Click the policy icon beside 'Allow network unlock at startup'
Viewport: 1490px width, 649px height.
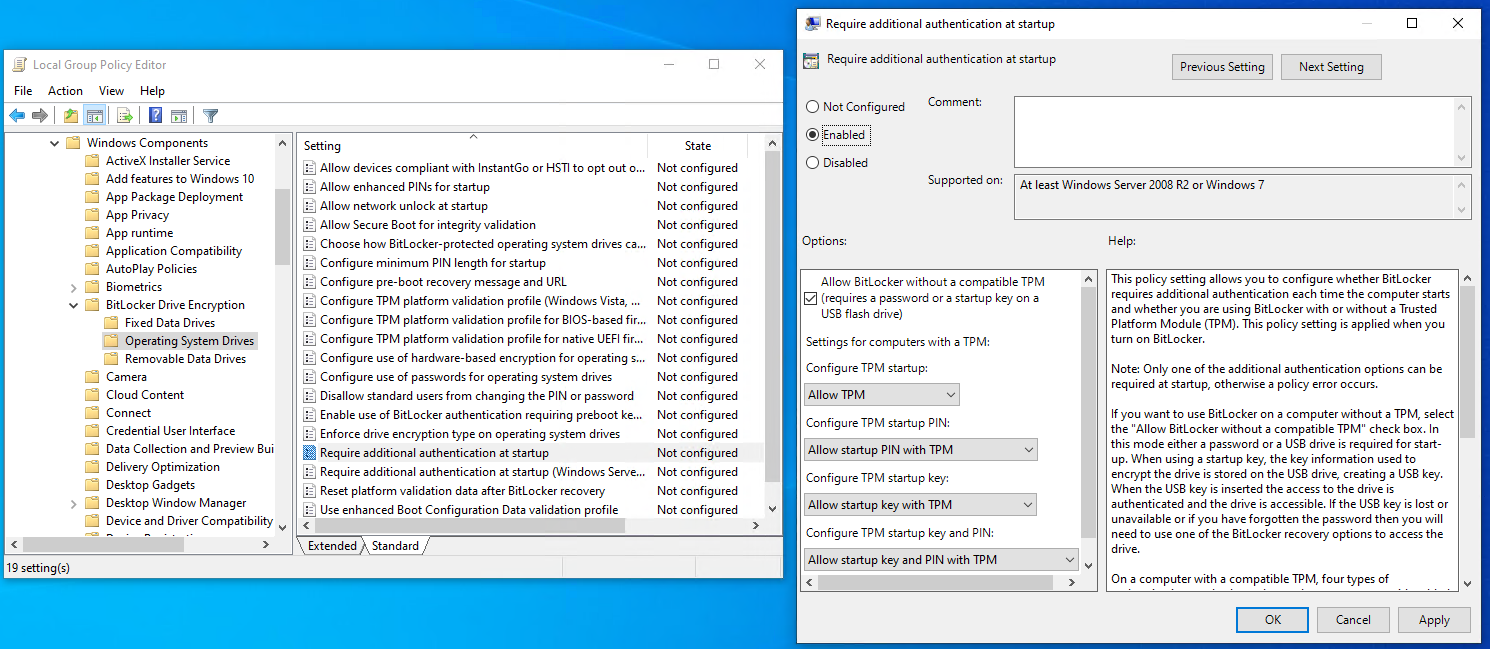click(x=310, y=206)
